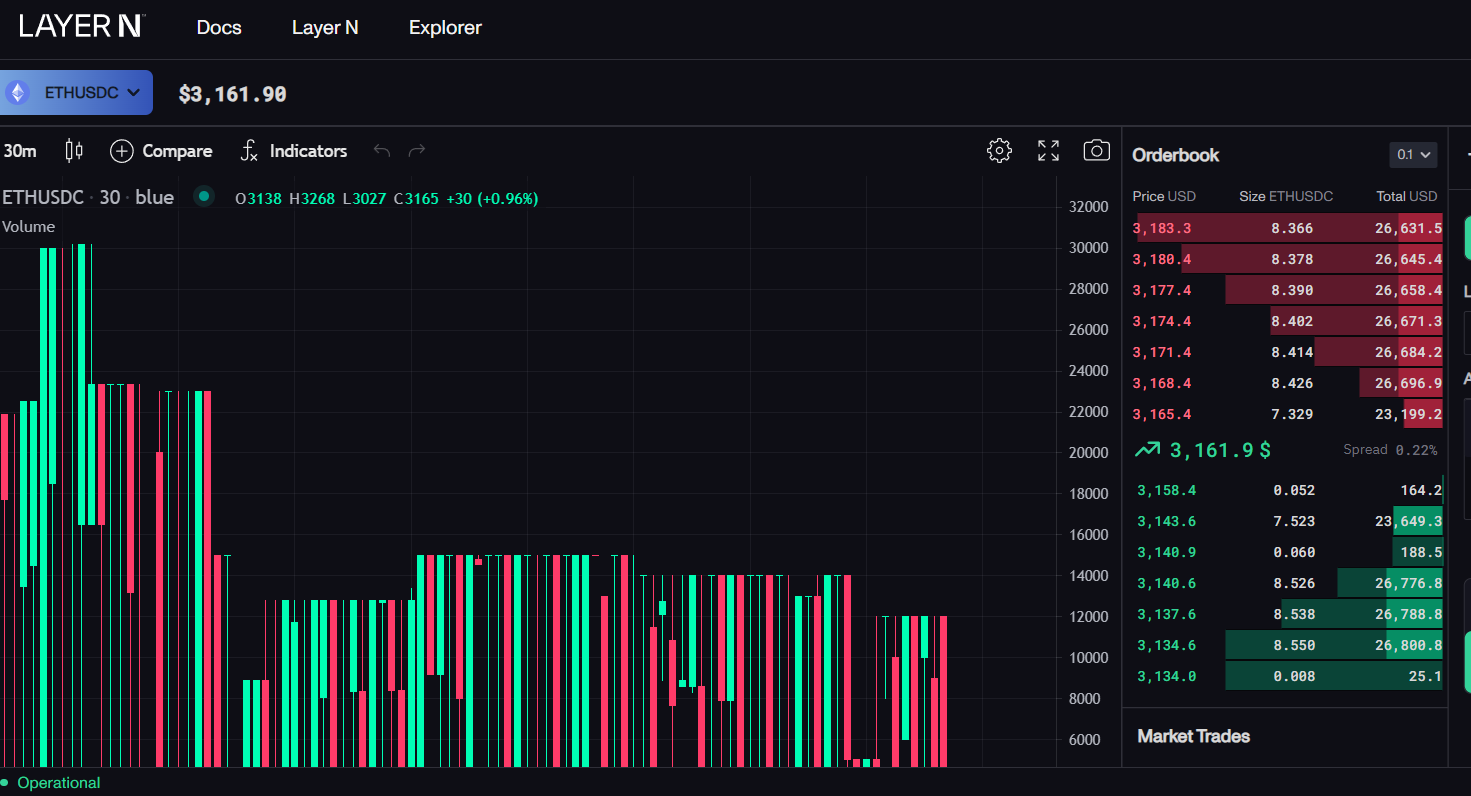Screen dimensions: 1471x796
Task: Select the ask price 3,180.4 row
Action: (x=1287, y=259)
